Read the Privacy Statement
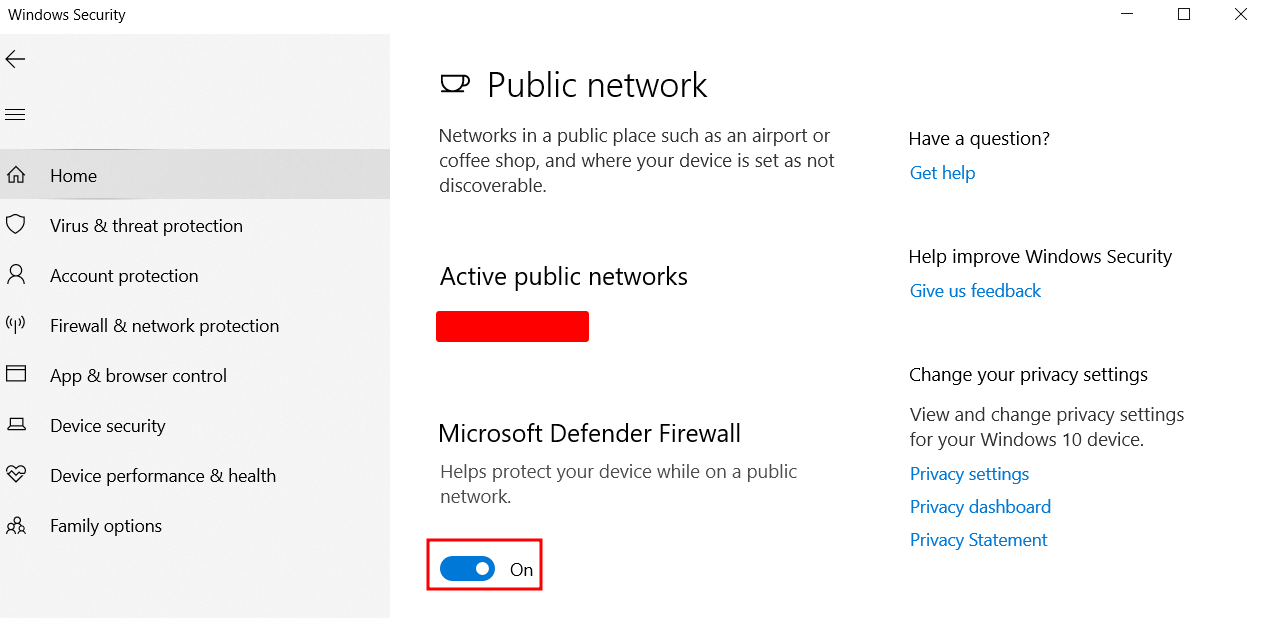 977,539
